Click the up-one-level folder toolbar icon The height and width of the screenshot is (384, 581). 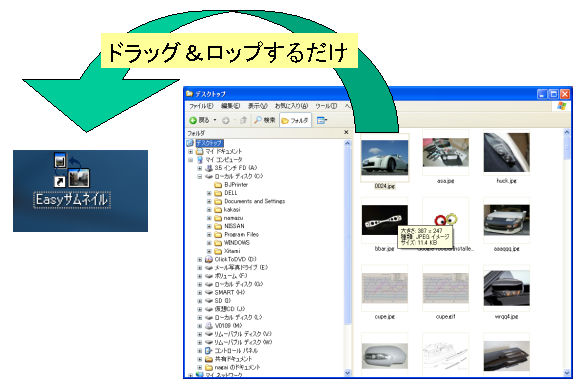[x=243, y=120]
